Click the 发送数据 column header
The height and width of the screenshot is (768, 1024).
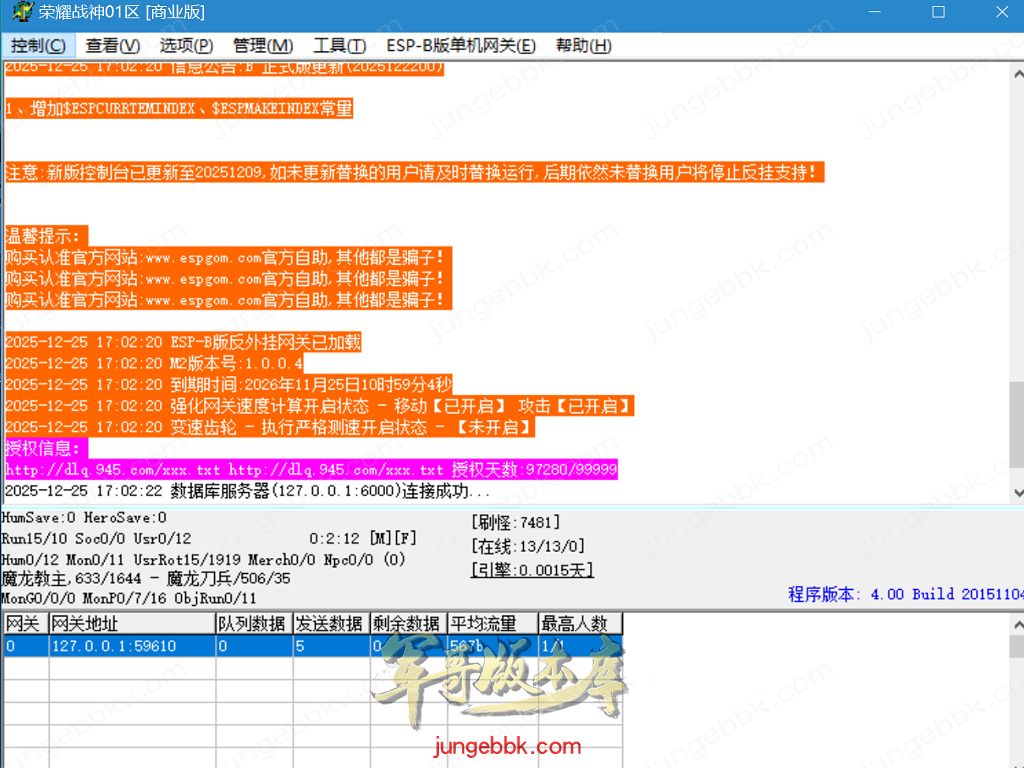coord(331,623)
